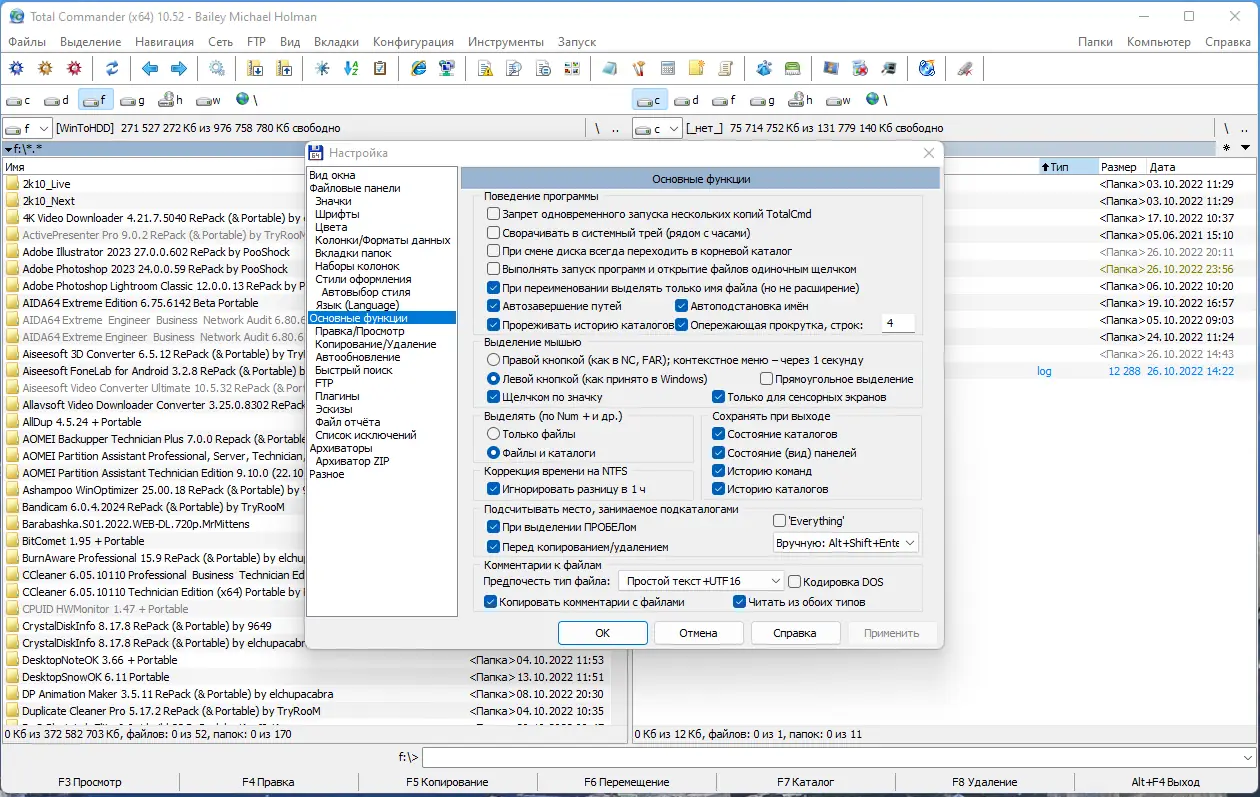
Task: Click the Internet Explorer icon in toolbar
Action: click(419, 69)
